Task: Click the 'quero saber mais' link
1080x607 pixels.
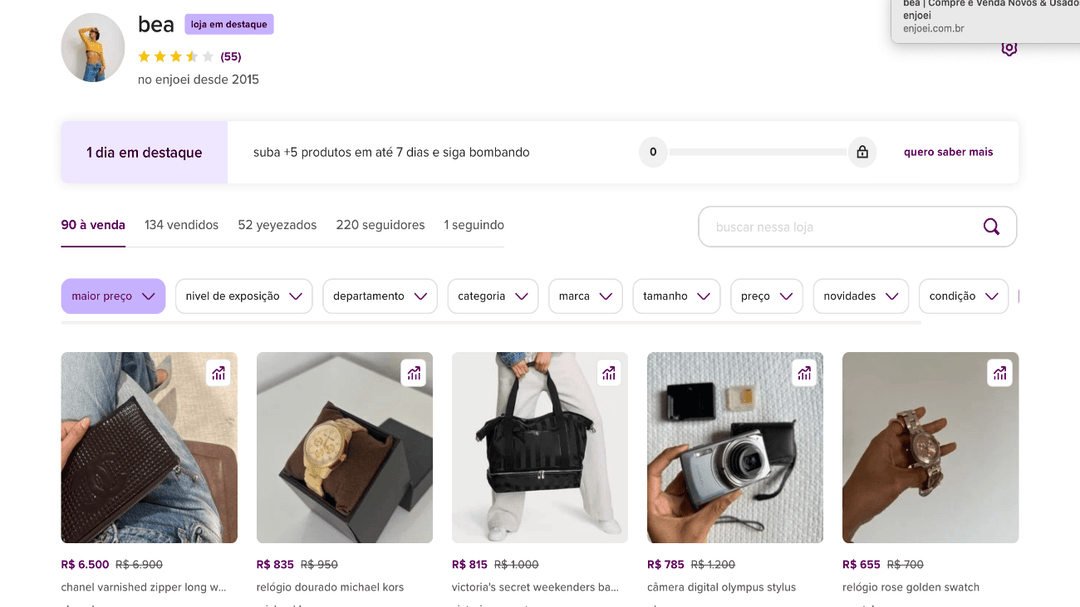Action: point(948,152)
